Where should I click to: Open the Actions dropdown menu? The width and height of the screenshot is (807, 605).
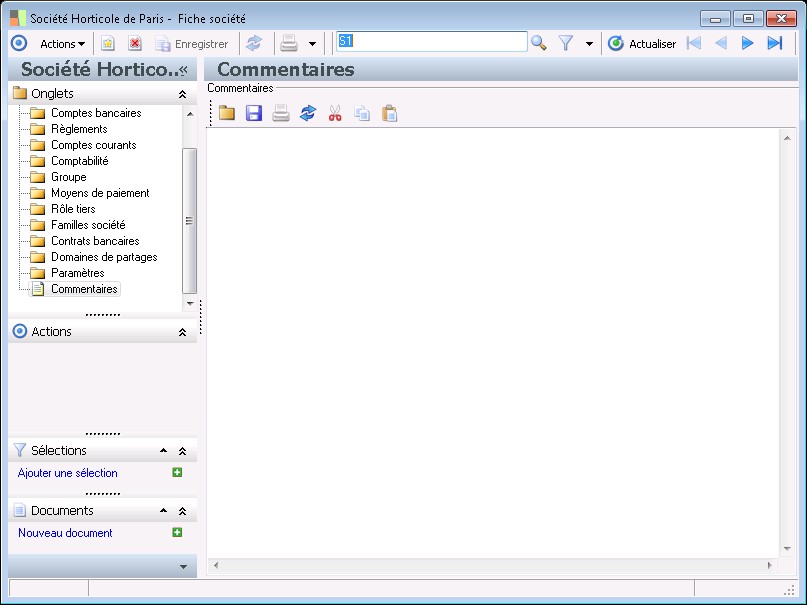point(62,44)
